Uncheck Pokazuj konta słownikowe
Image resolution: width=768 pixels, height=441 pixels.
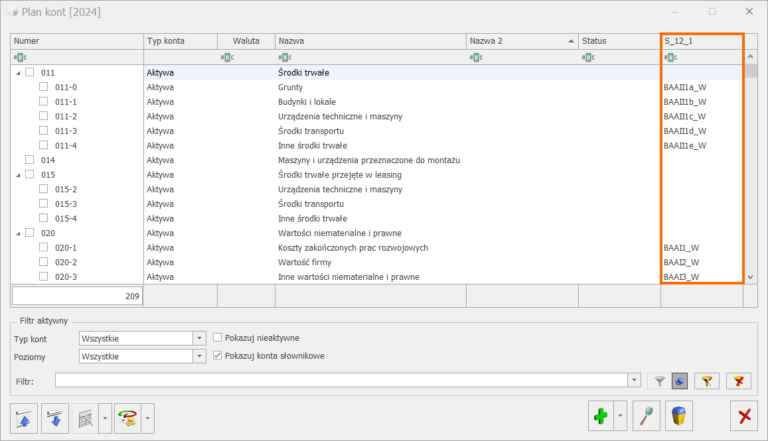[x=219, y=355]
